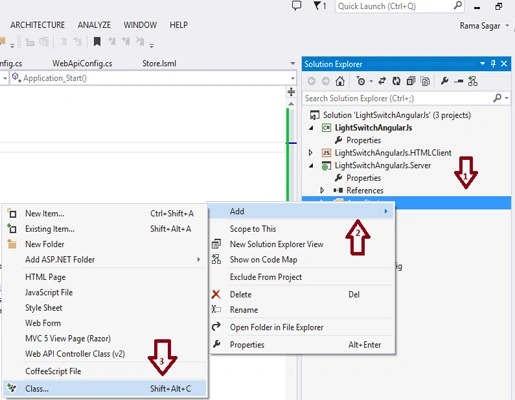The width and height of the screenshot is (515, 400).
Task: Toggle the pin on Solution Explorer panel
Action: point(493,64)
